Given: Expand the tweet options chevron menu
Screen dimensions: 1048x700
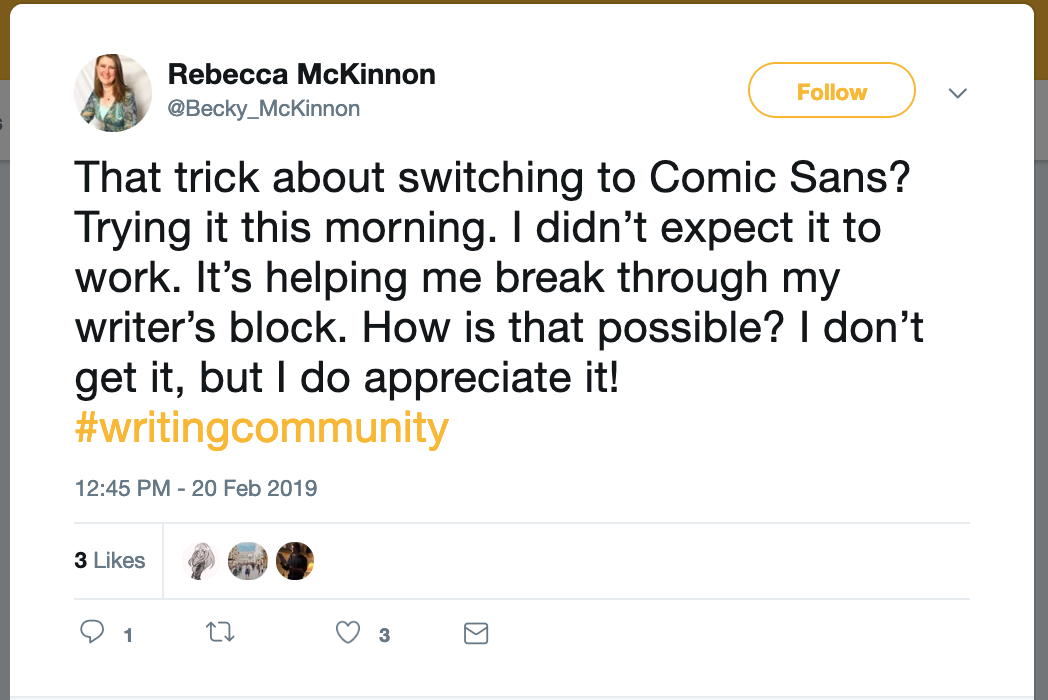Looking at the screenshot, I should (x=957, y=93).
